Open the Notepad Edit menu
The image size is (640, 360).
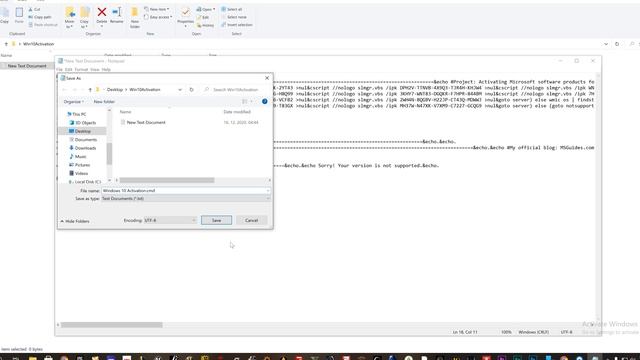coord(69,70)
